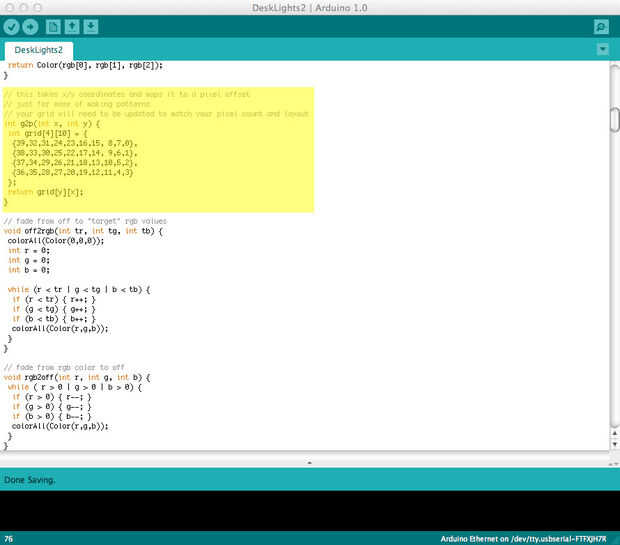
Task: Click the 'int g2p(int x, int y) {' line
Action: [52, 124]
